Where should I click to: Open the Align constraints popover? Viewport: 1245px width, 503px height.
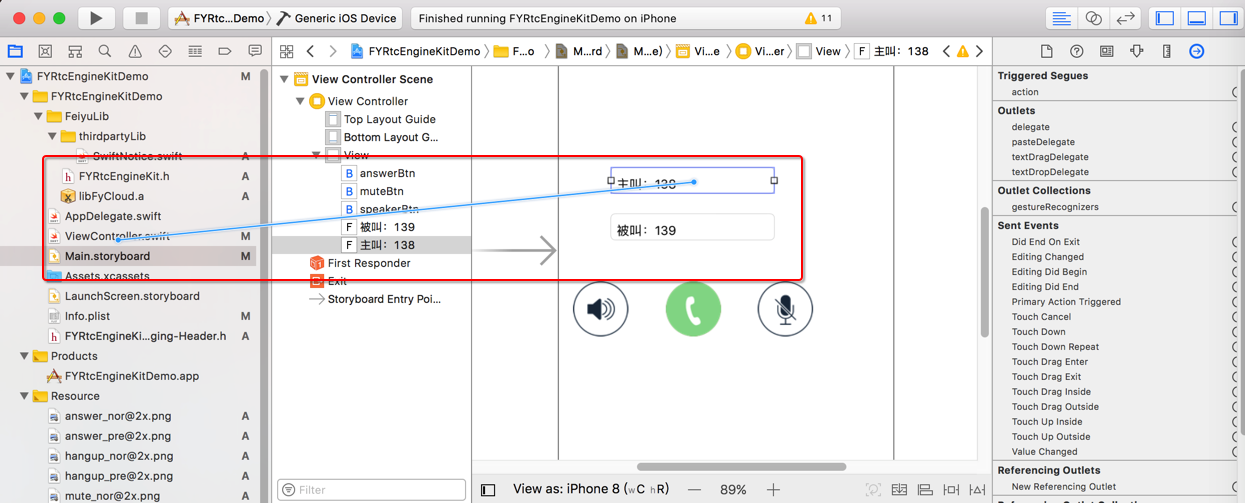[925, 490]
